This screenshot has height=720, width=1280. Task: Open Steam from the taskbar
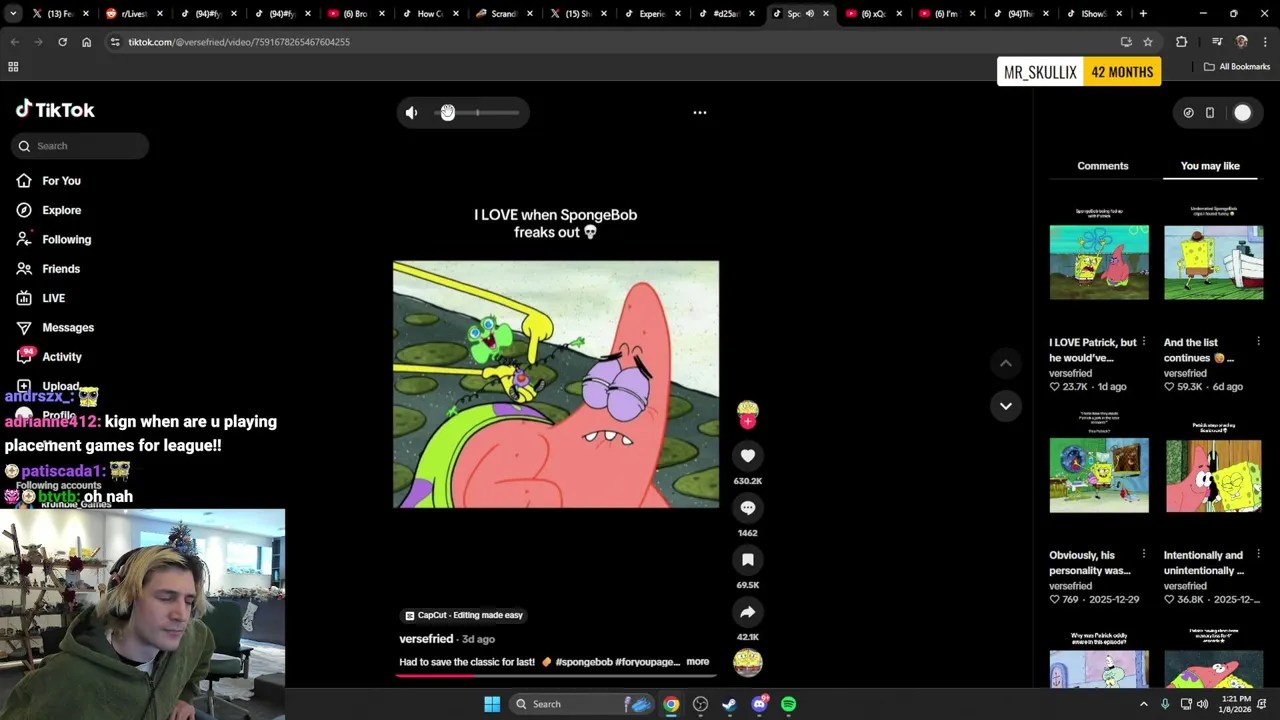coord(729,704)
